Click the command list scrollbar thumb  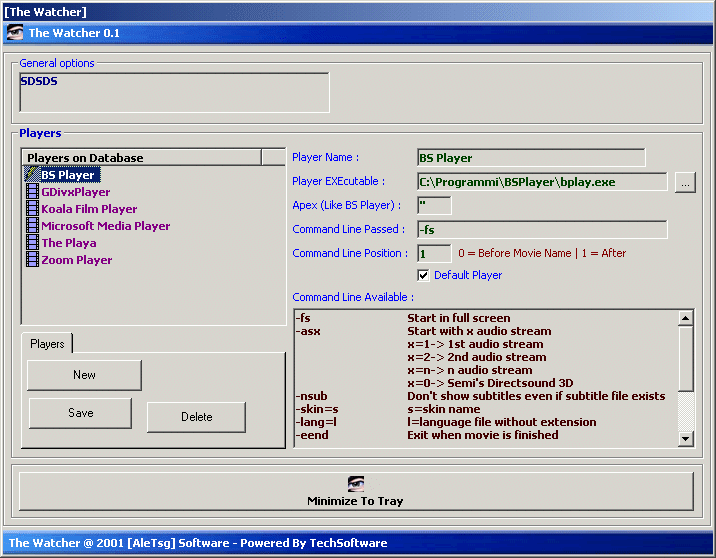(685, 358)
